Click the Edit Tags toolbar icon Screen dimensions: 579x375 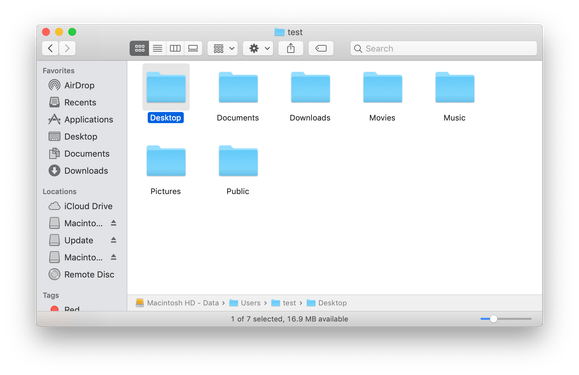pos(321,48)
